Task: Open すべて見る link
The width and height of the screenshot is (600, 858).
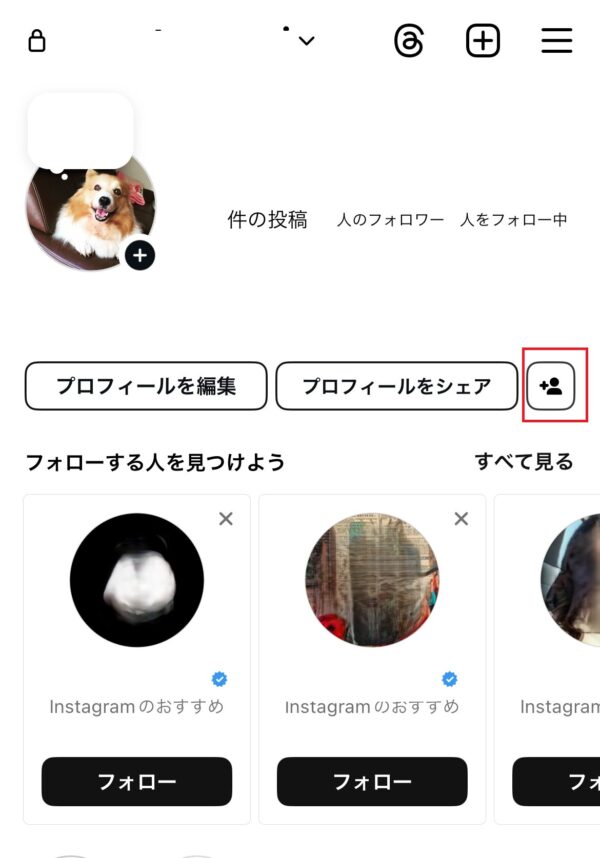Action: (524, 462)
